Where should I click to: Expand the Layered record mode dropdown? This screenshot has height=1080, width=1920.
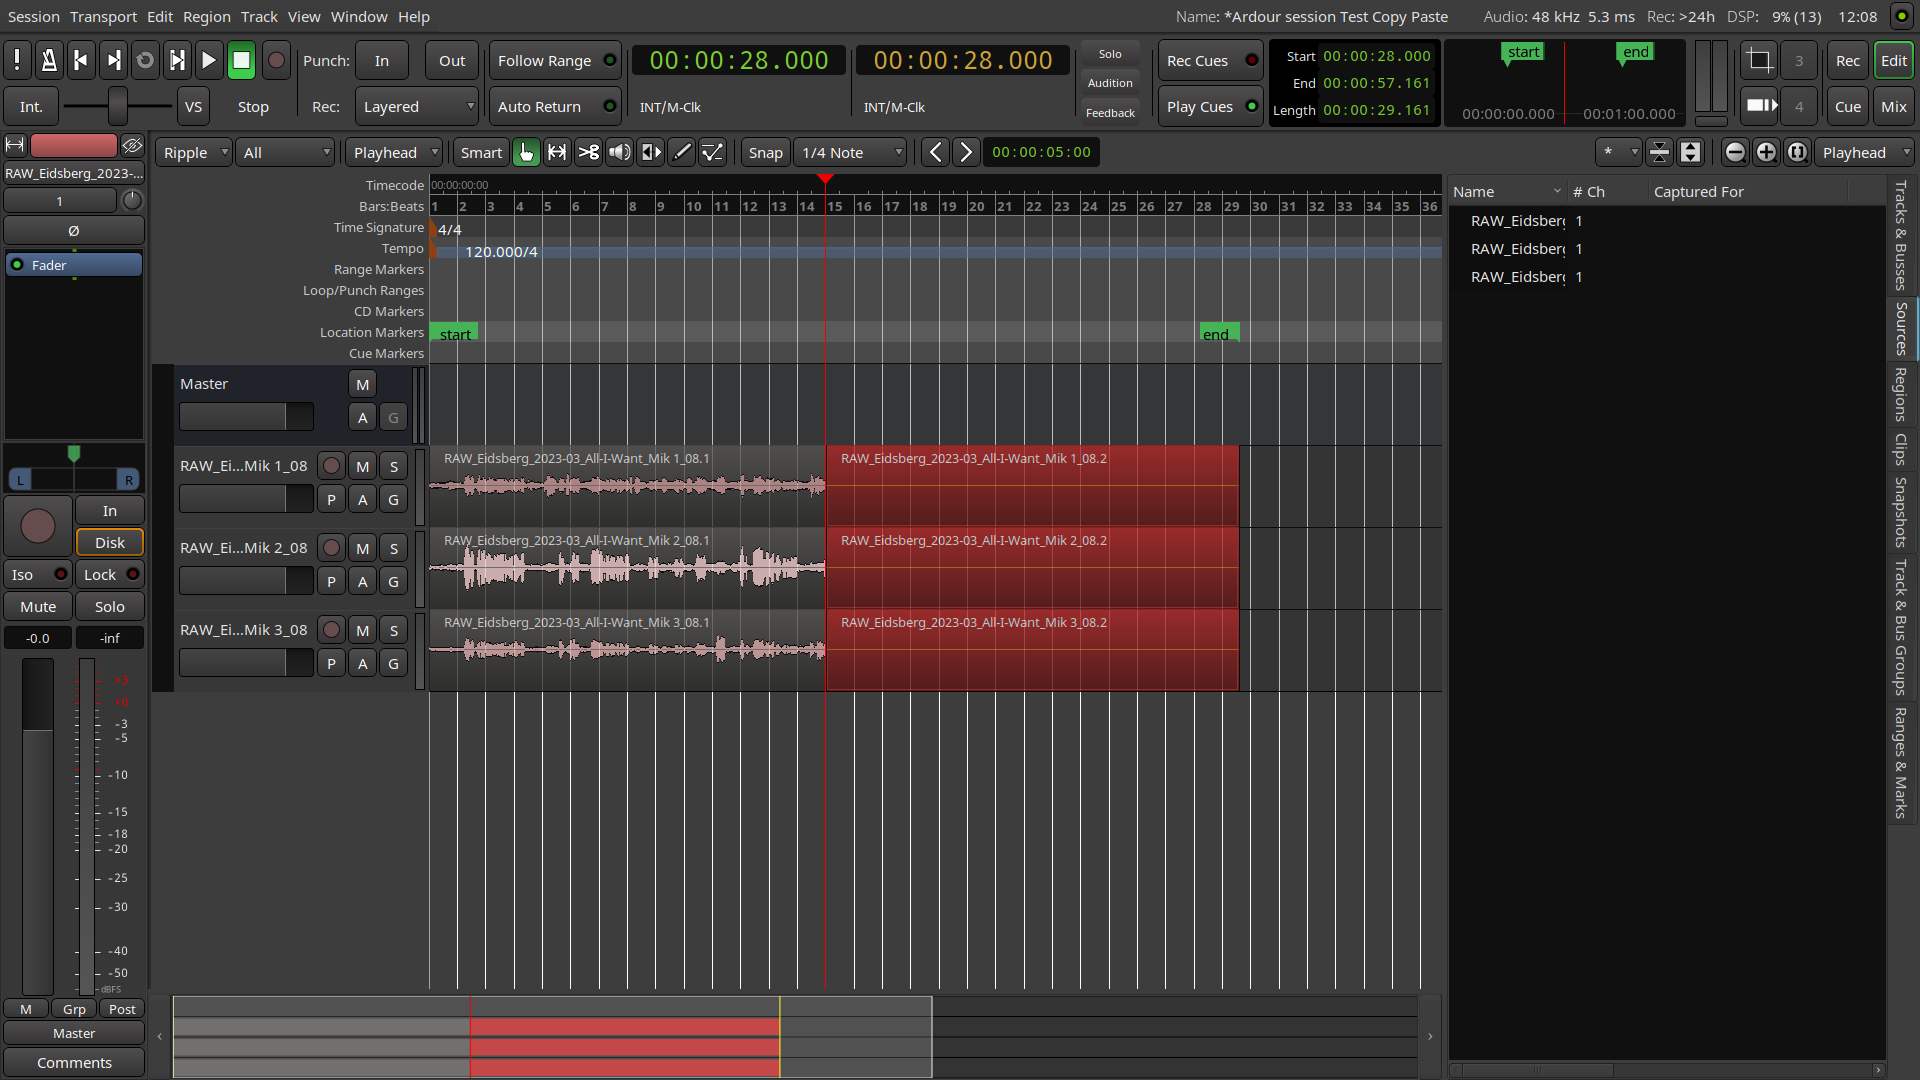click(x=416, y=107)
